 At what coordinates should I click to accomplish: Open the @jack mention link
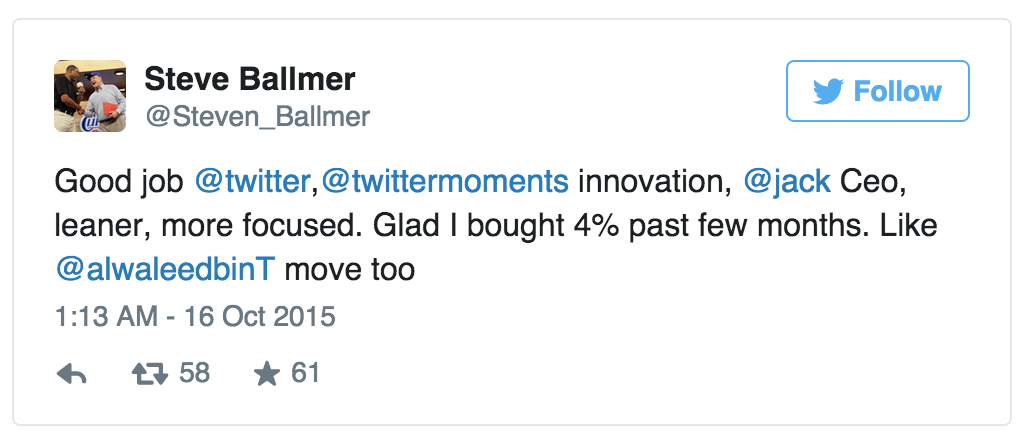click(787, 181)
